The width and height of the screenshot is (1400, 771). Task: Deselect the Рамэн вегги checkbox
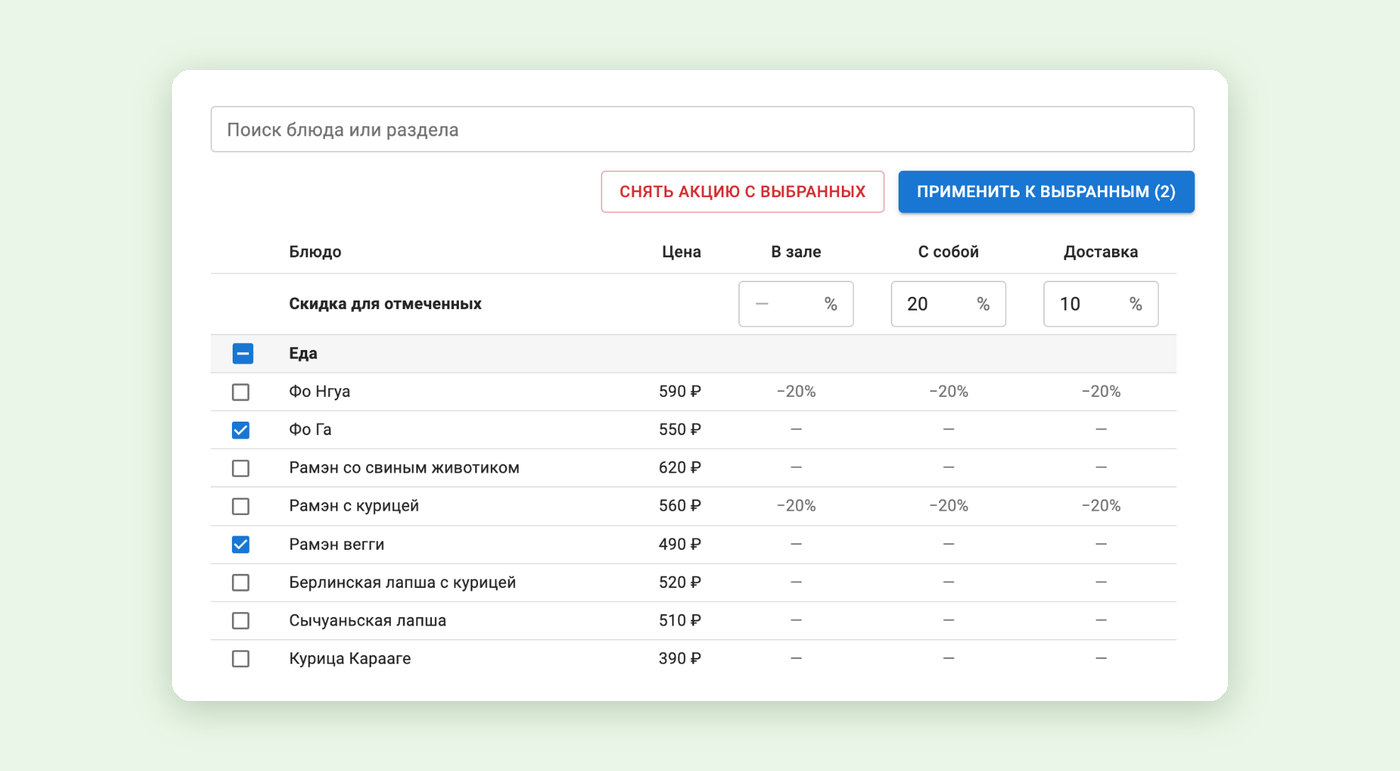241,544
